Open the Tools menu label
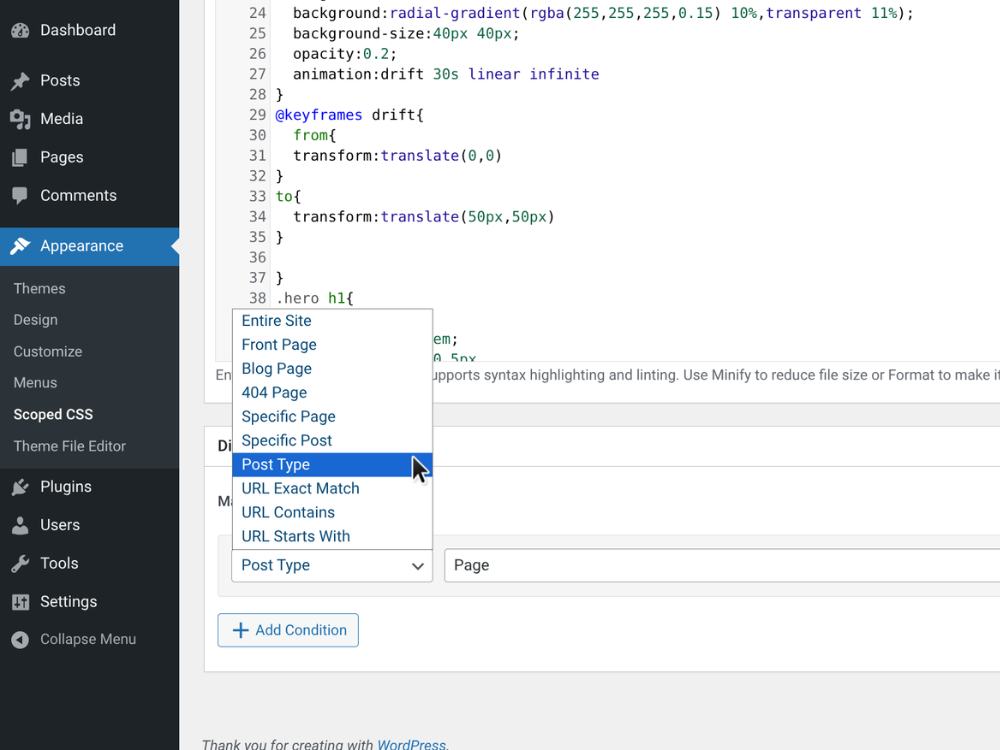Screen dimensions: 1000x750 pyautogui.click(x=59, y=563)
